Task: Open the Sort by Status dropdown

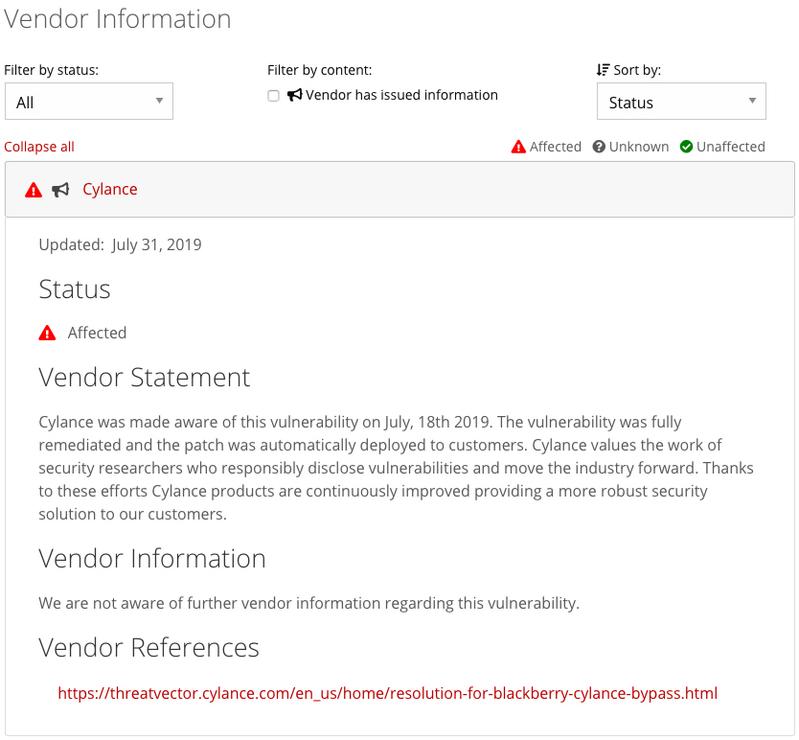Action: pyautogui.click(x=681, y=101)
